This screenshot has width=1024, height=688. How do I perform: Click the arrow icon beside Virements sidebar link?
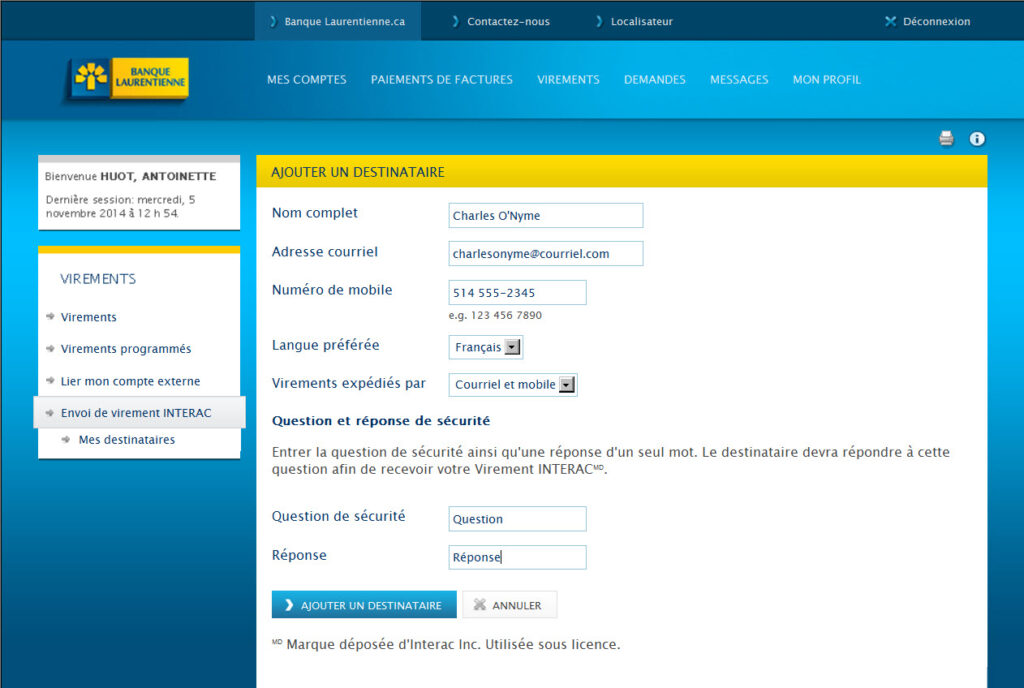[x=49, y=316]
